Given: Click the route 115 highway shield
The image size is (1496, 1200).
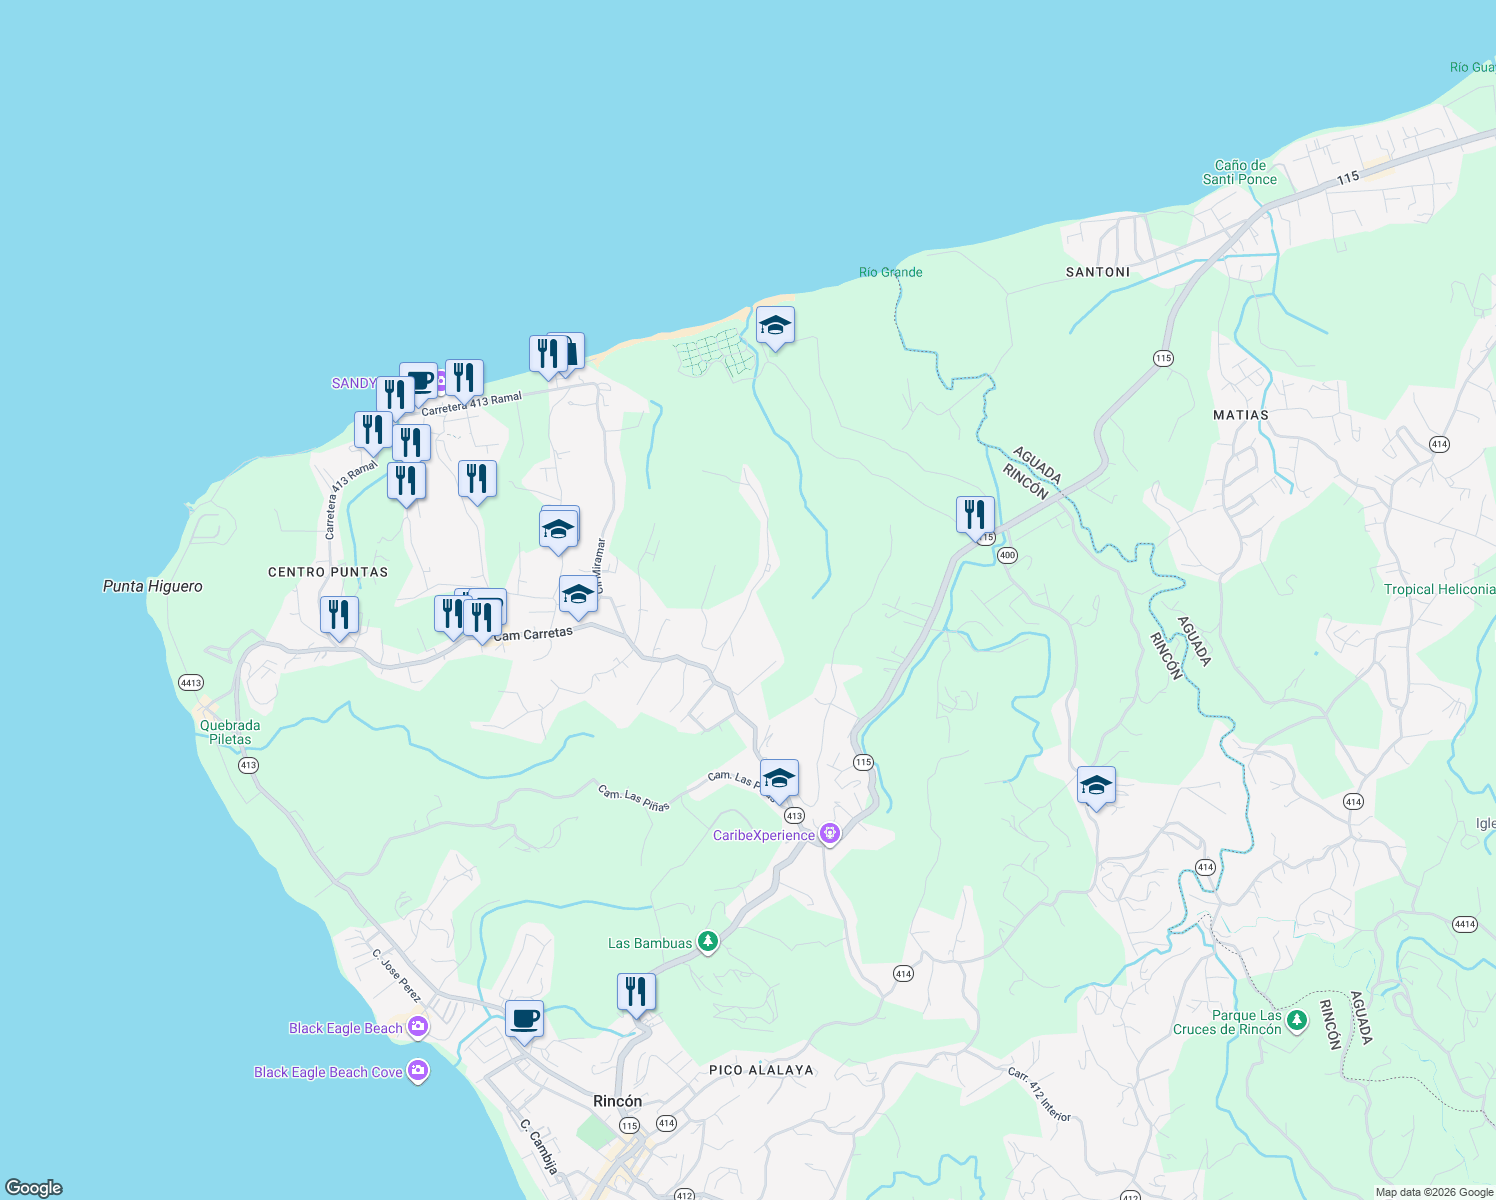Looking at the screenshot, I should coord(862,760).
